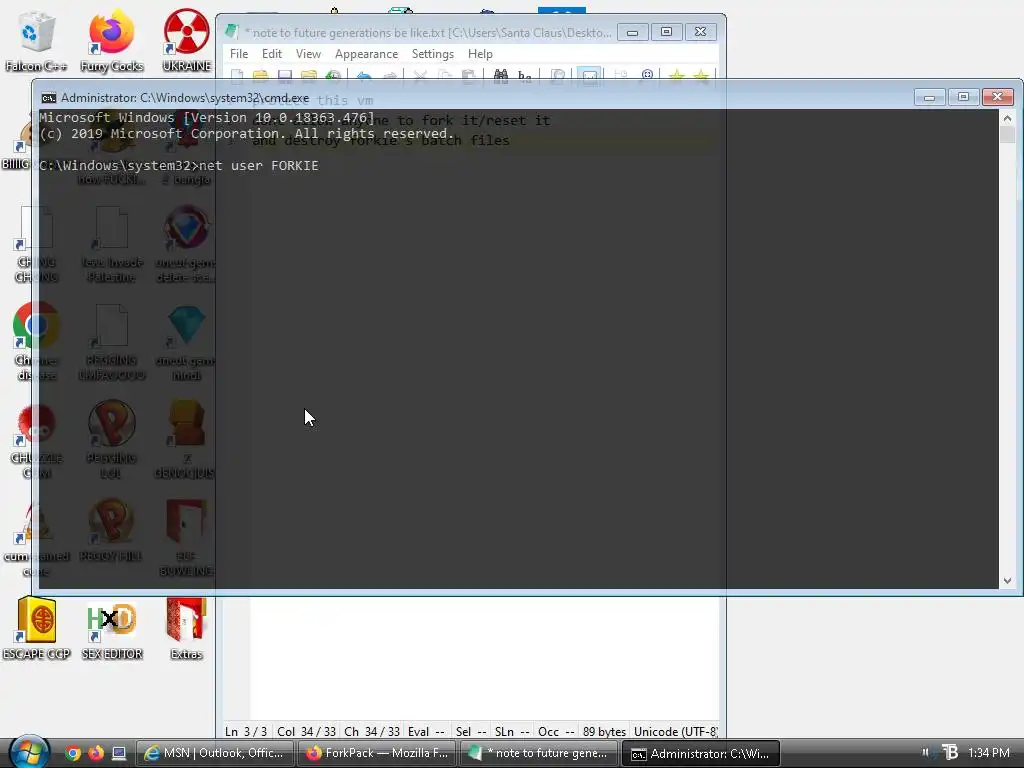Click the Replace toolbar icon in Notepad window
This screenshot has height=768, width=1024.
524,76
